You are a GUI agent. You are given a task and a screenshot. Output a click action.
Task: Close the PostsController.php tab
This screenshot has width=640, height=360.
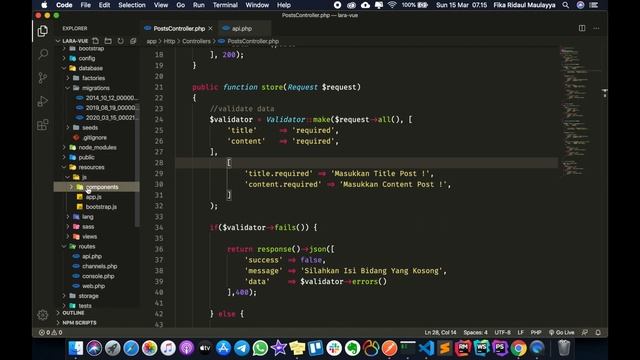[211, 29]
